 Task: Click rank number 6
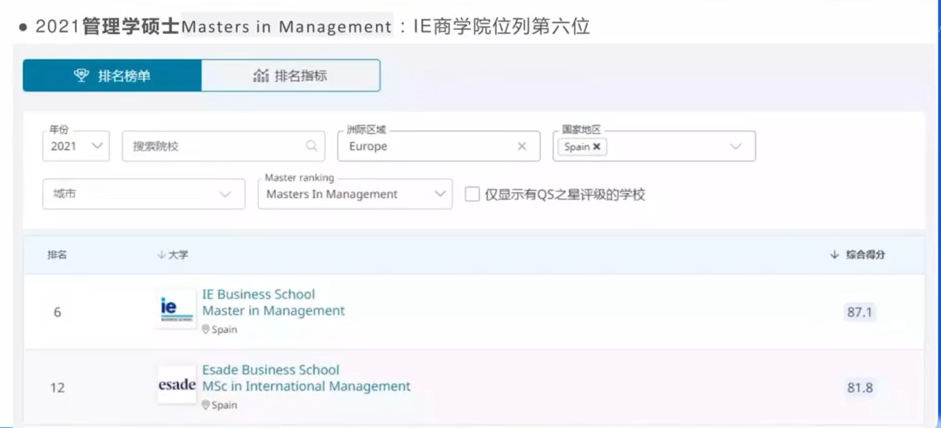pos(58,313)
